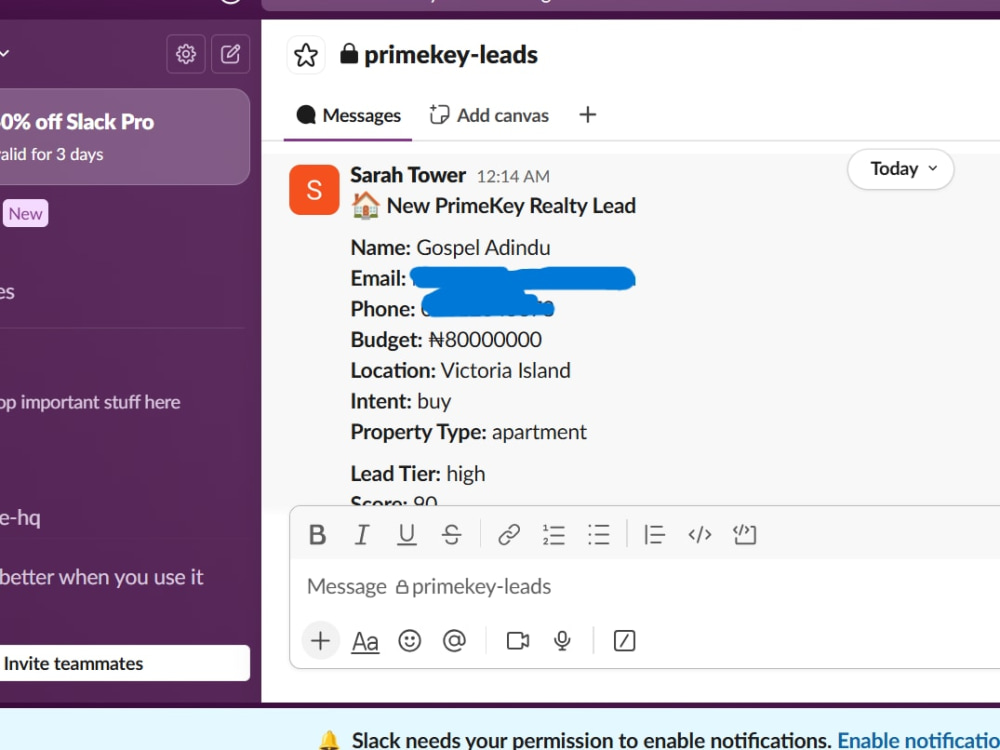The height and width of the screenshot is (750, 1000).
Task: Toggle underline formatting
Action: pyautogui.click(x=406, y=534)
